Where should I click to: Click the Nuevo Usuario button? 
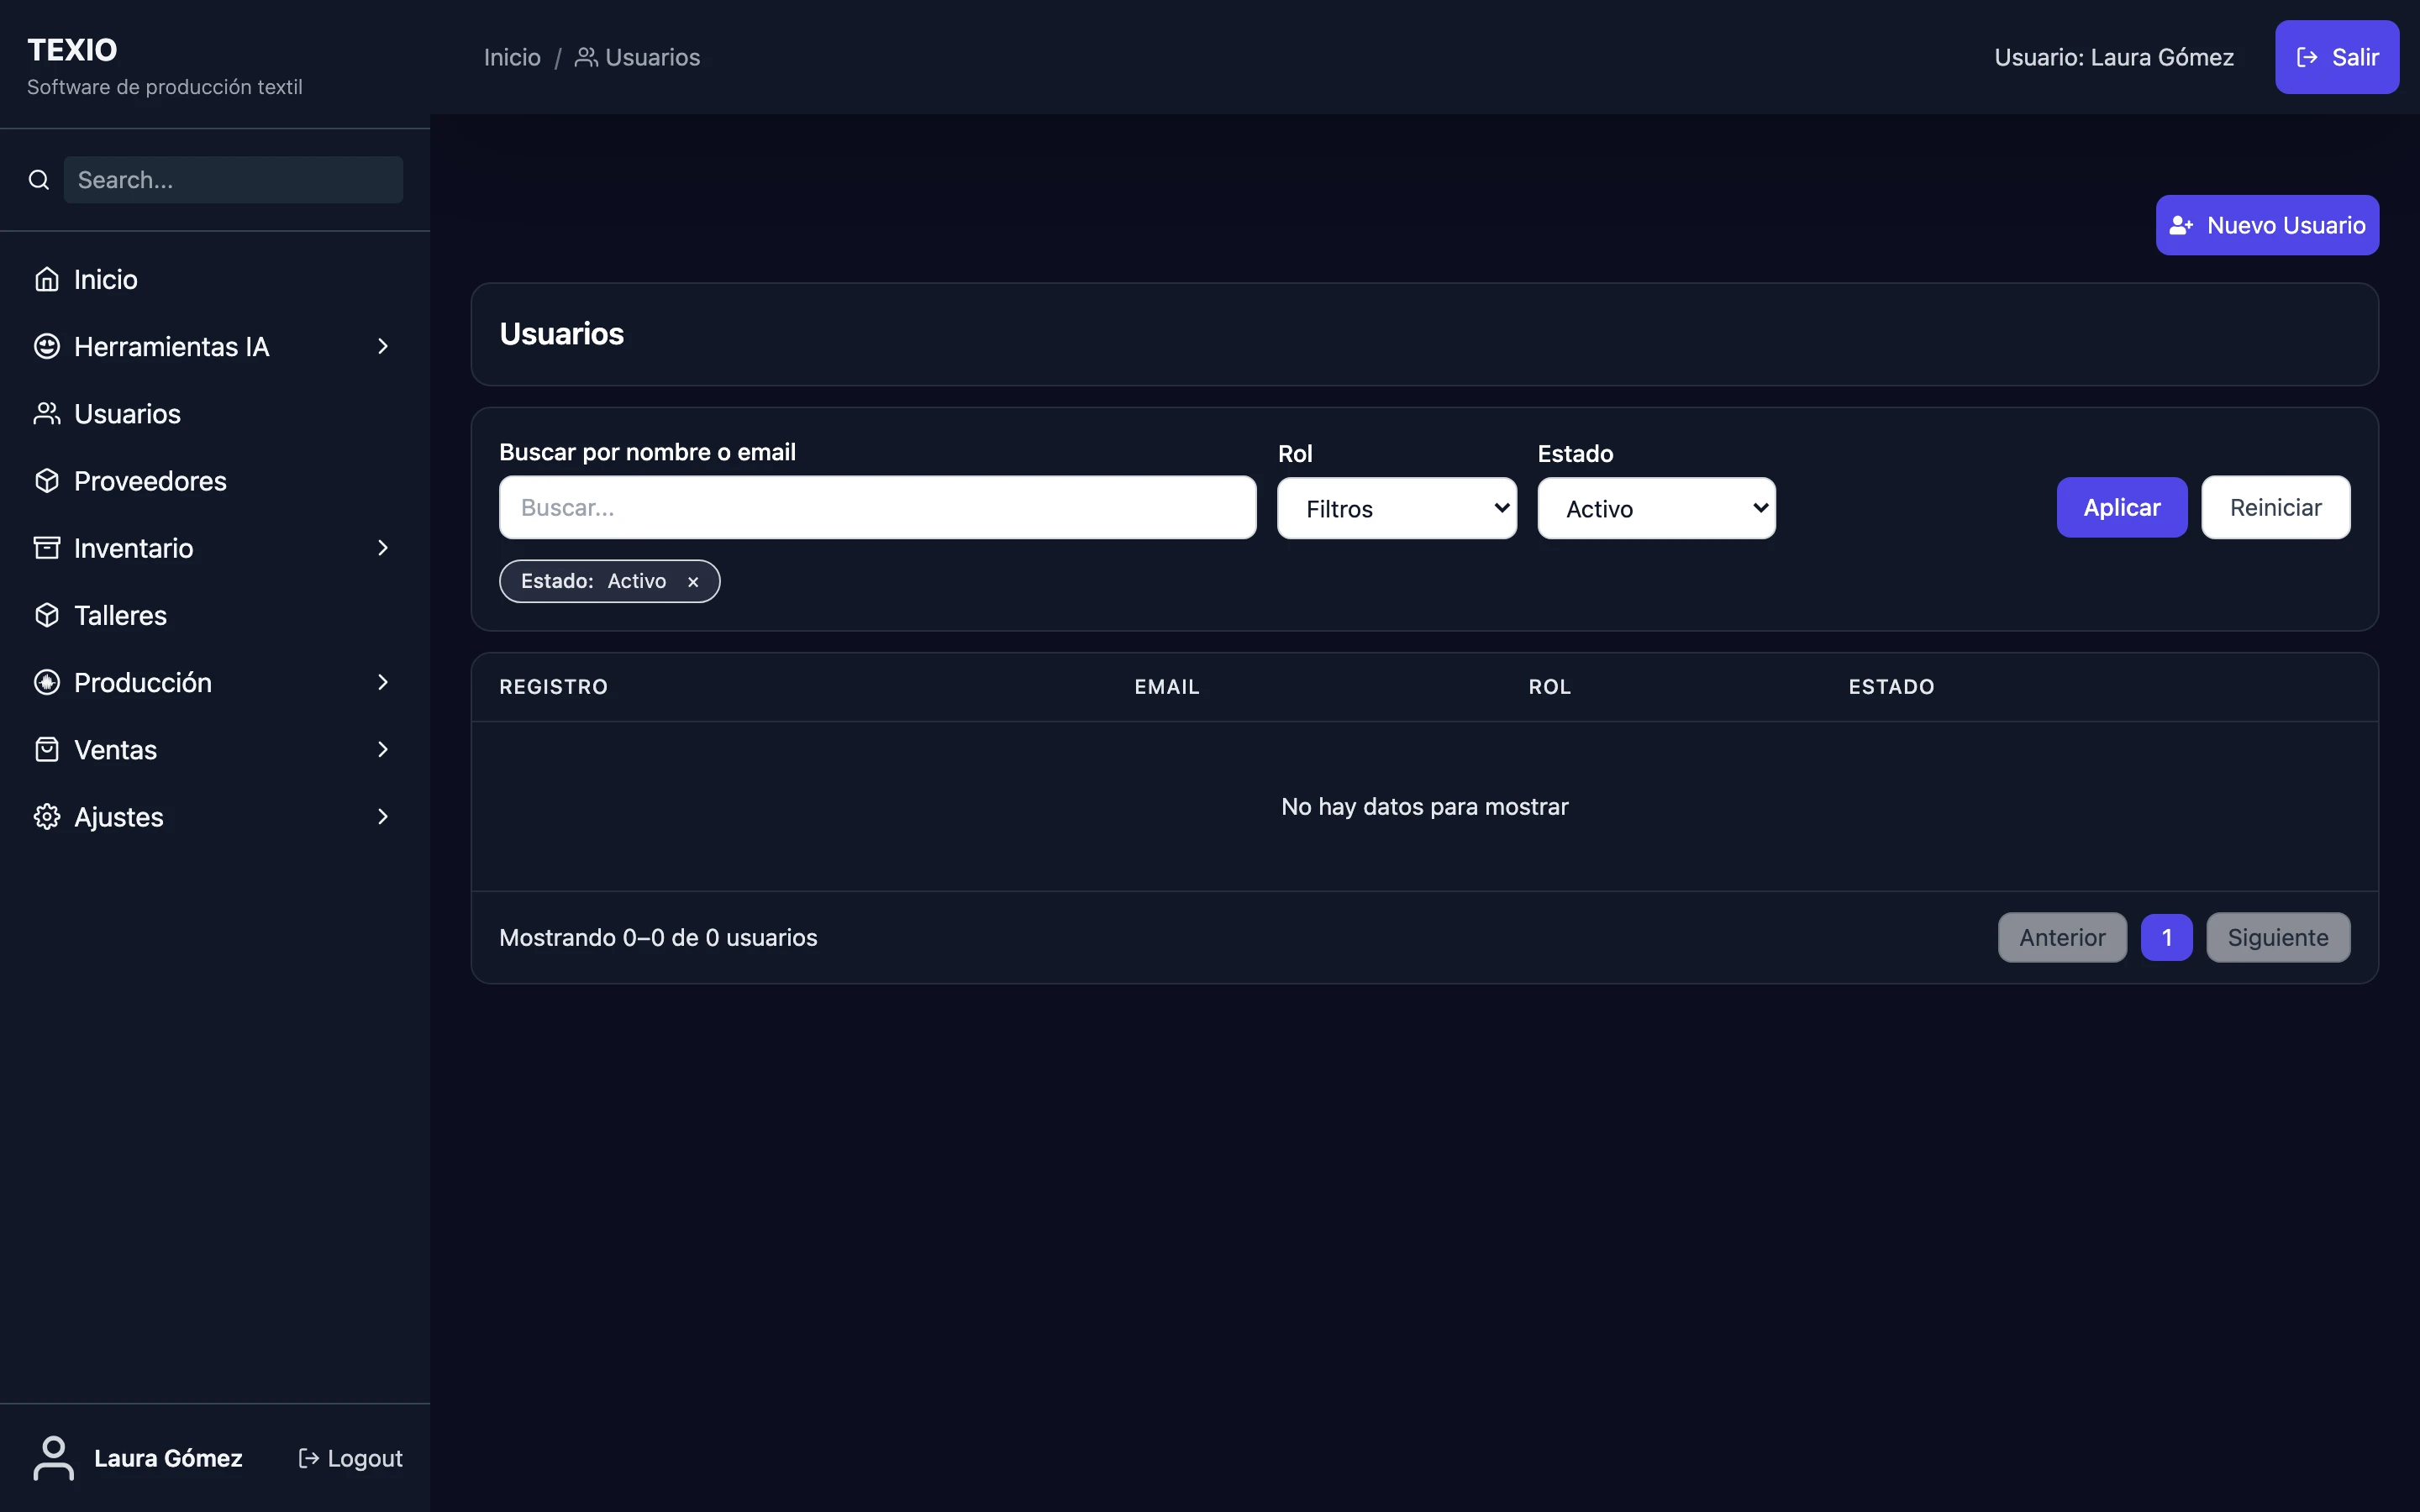point(2267,225)
